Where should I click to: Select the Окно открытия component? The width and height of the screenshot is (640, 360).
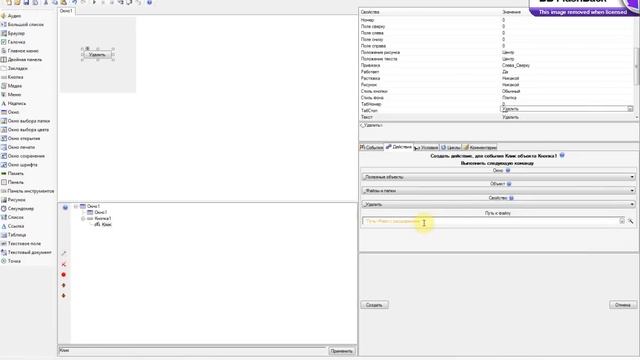[x=20, y=139]
